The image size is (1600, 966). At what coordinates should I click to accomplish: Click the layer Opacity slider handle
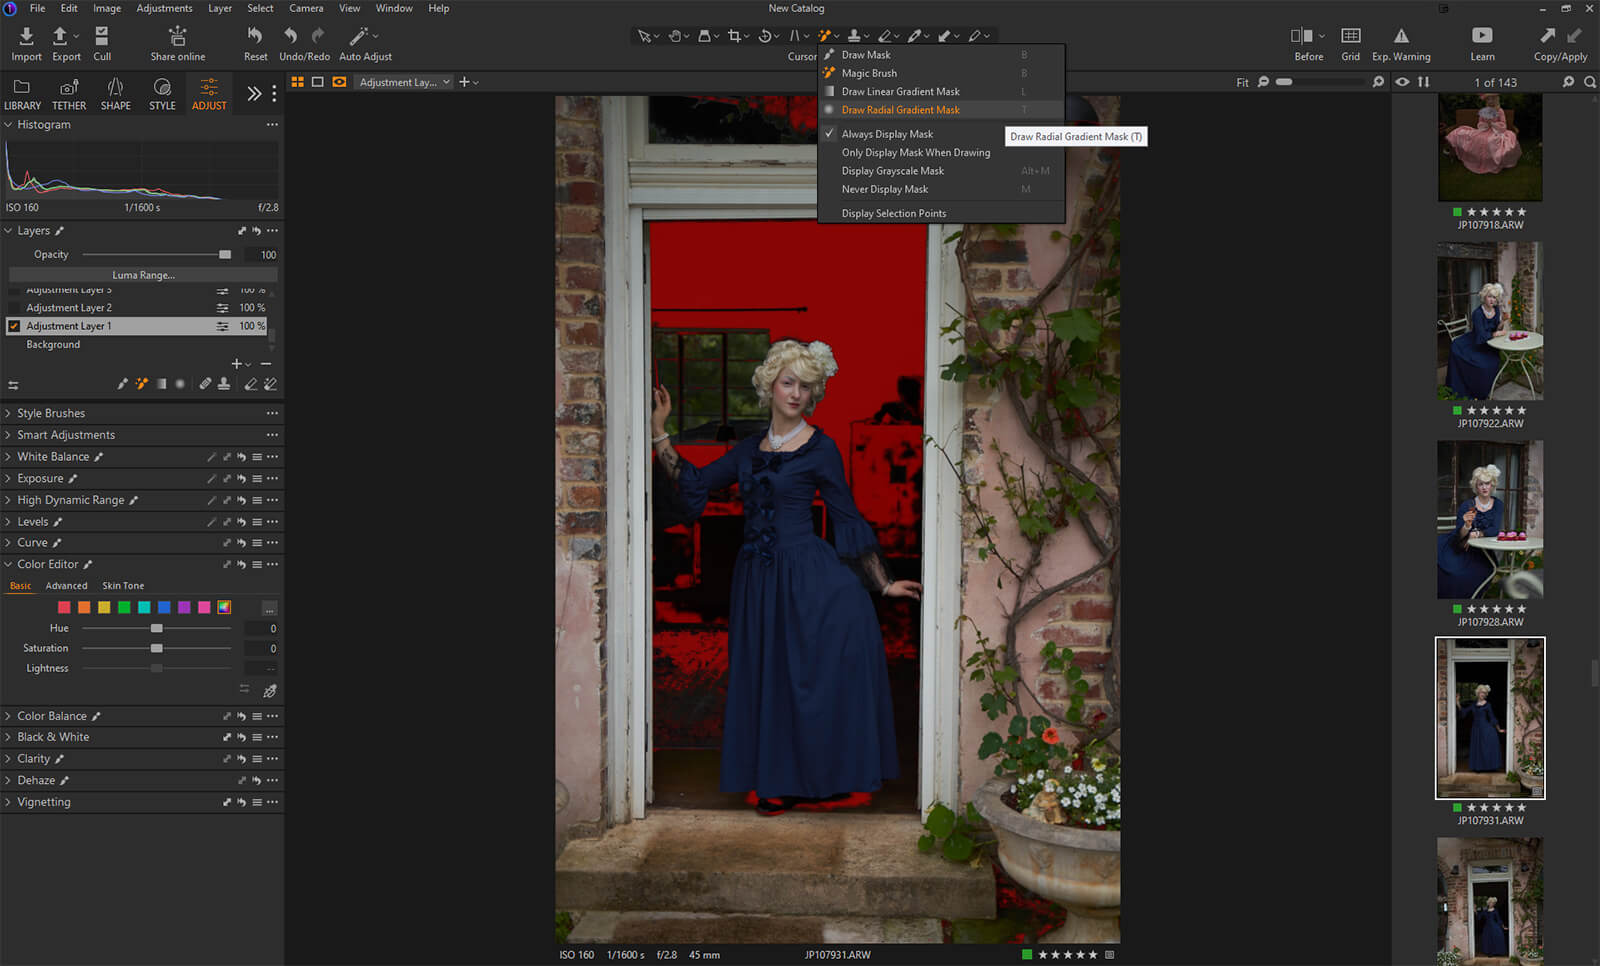pos(225,255)
